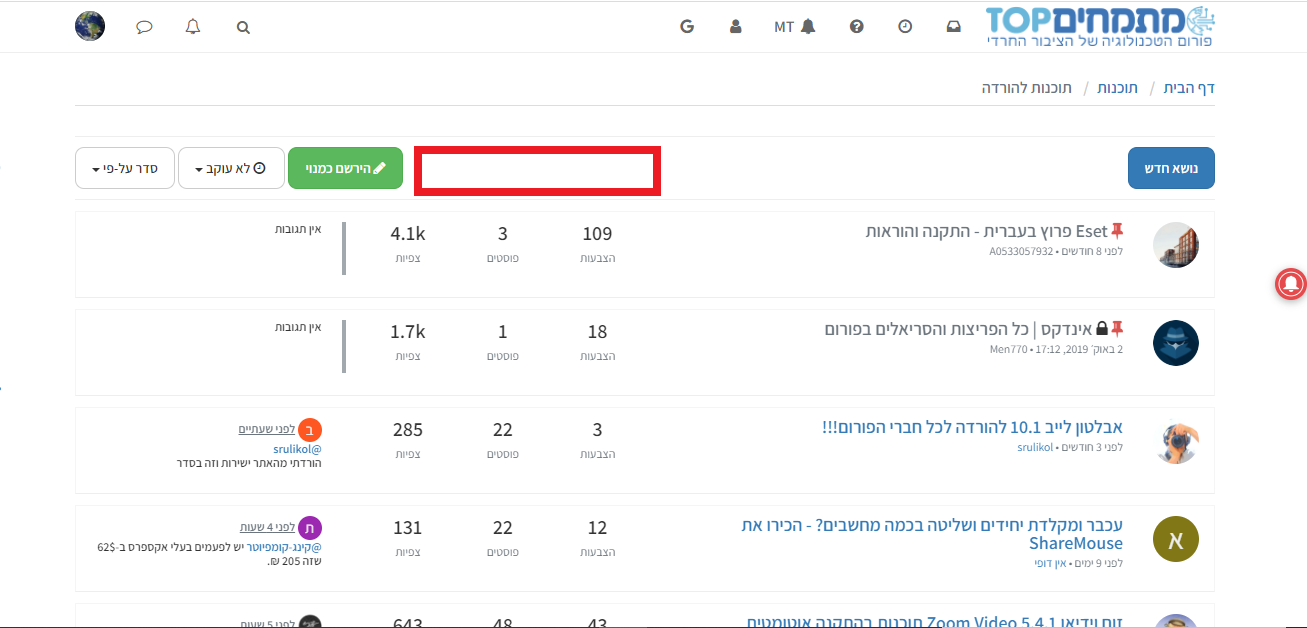Click the red floating notification bell
This screenshot has width=1307, height=628.
(1290, 284)
